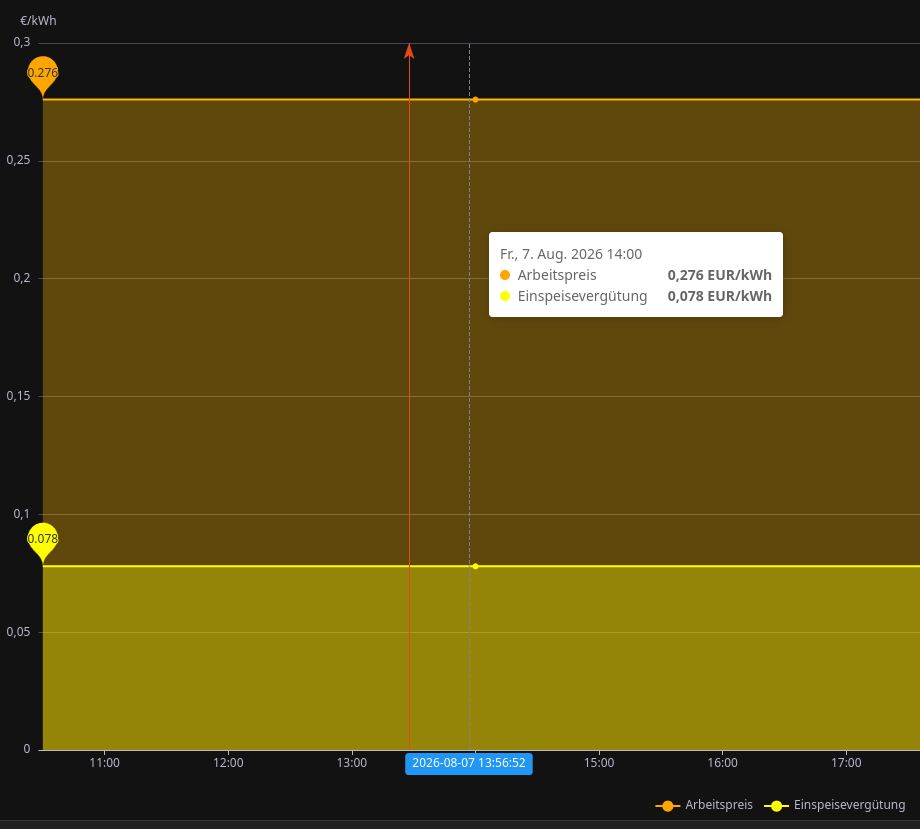
Task: Click the 11:00 x-axis label
Action: coord(104,763)
